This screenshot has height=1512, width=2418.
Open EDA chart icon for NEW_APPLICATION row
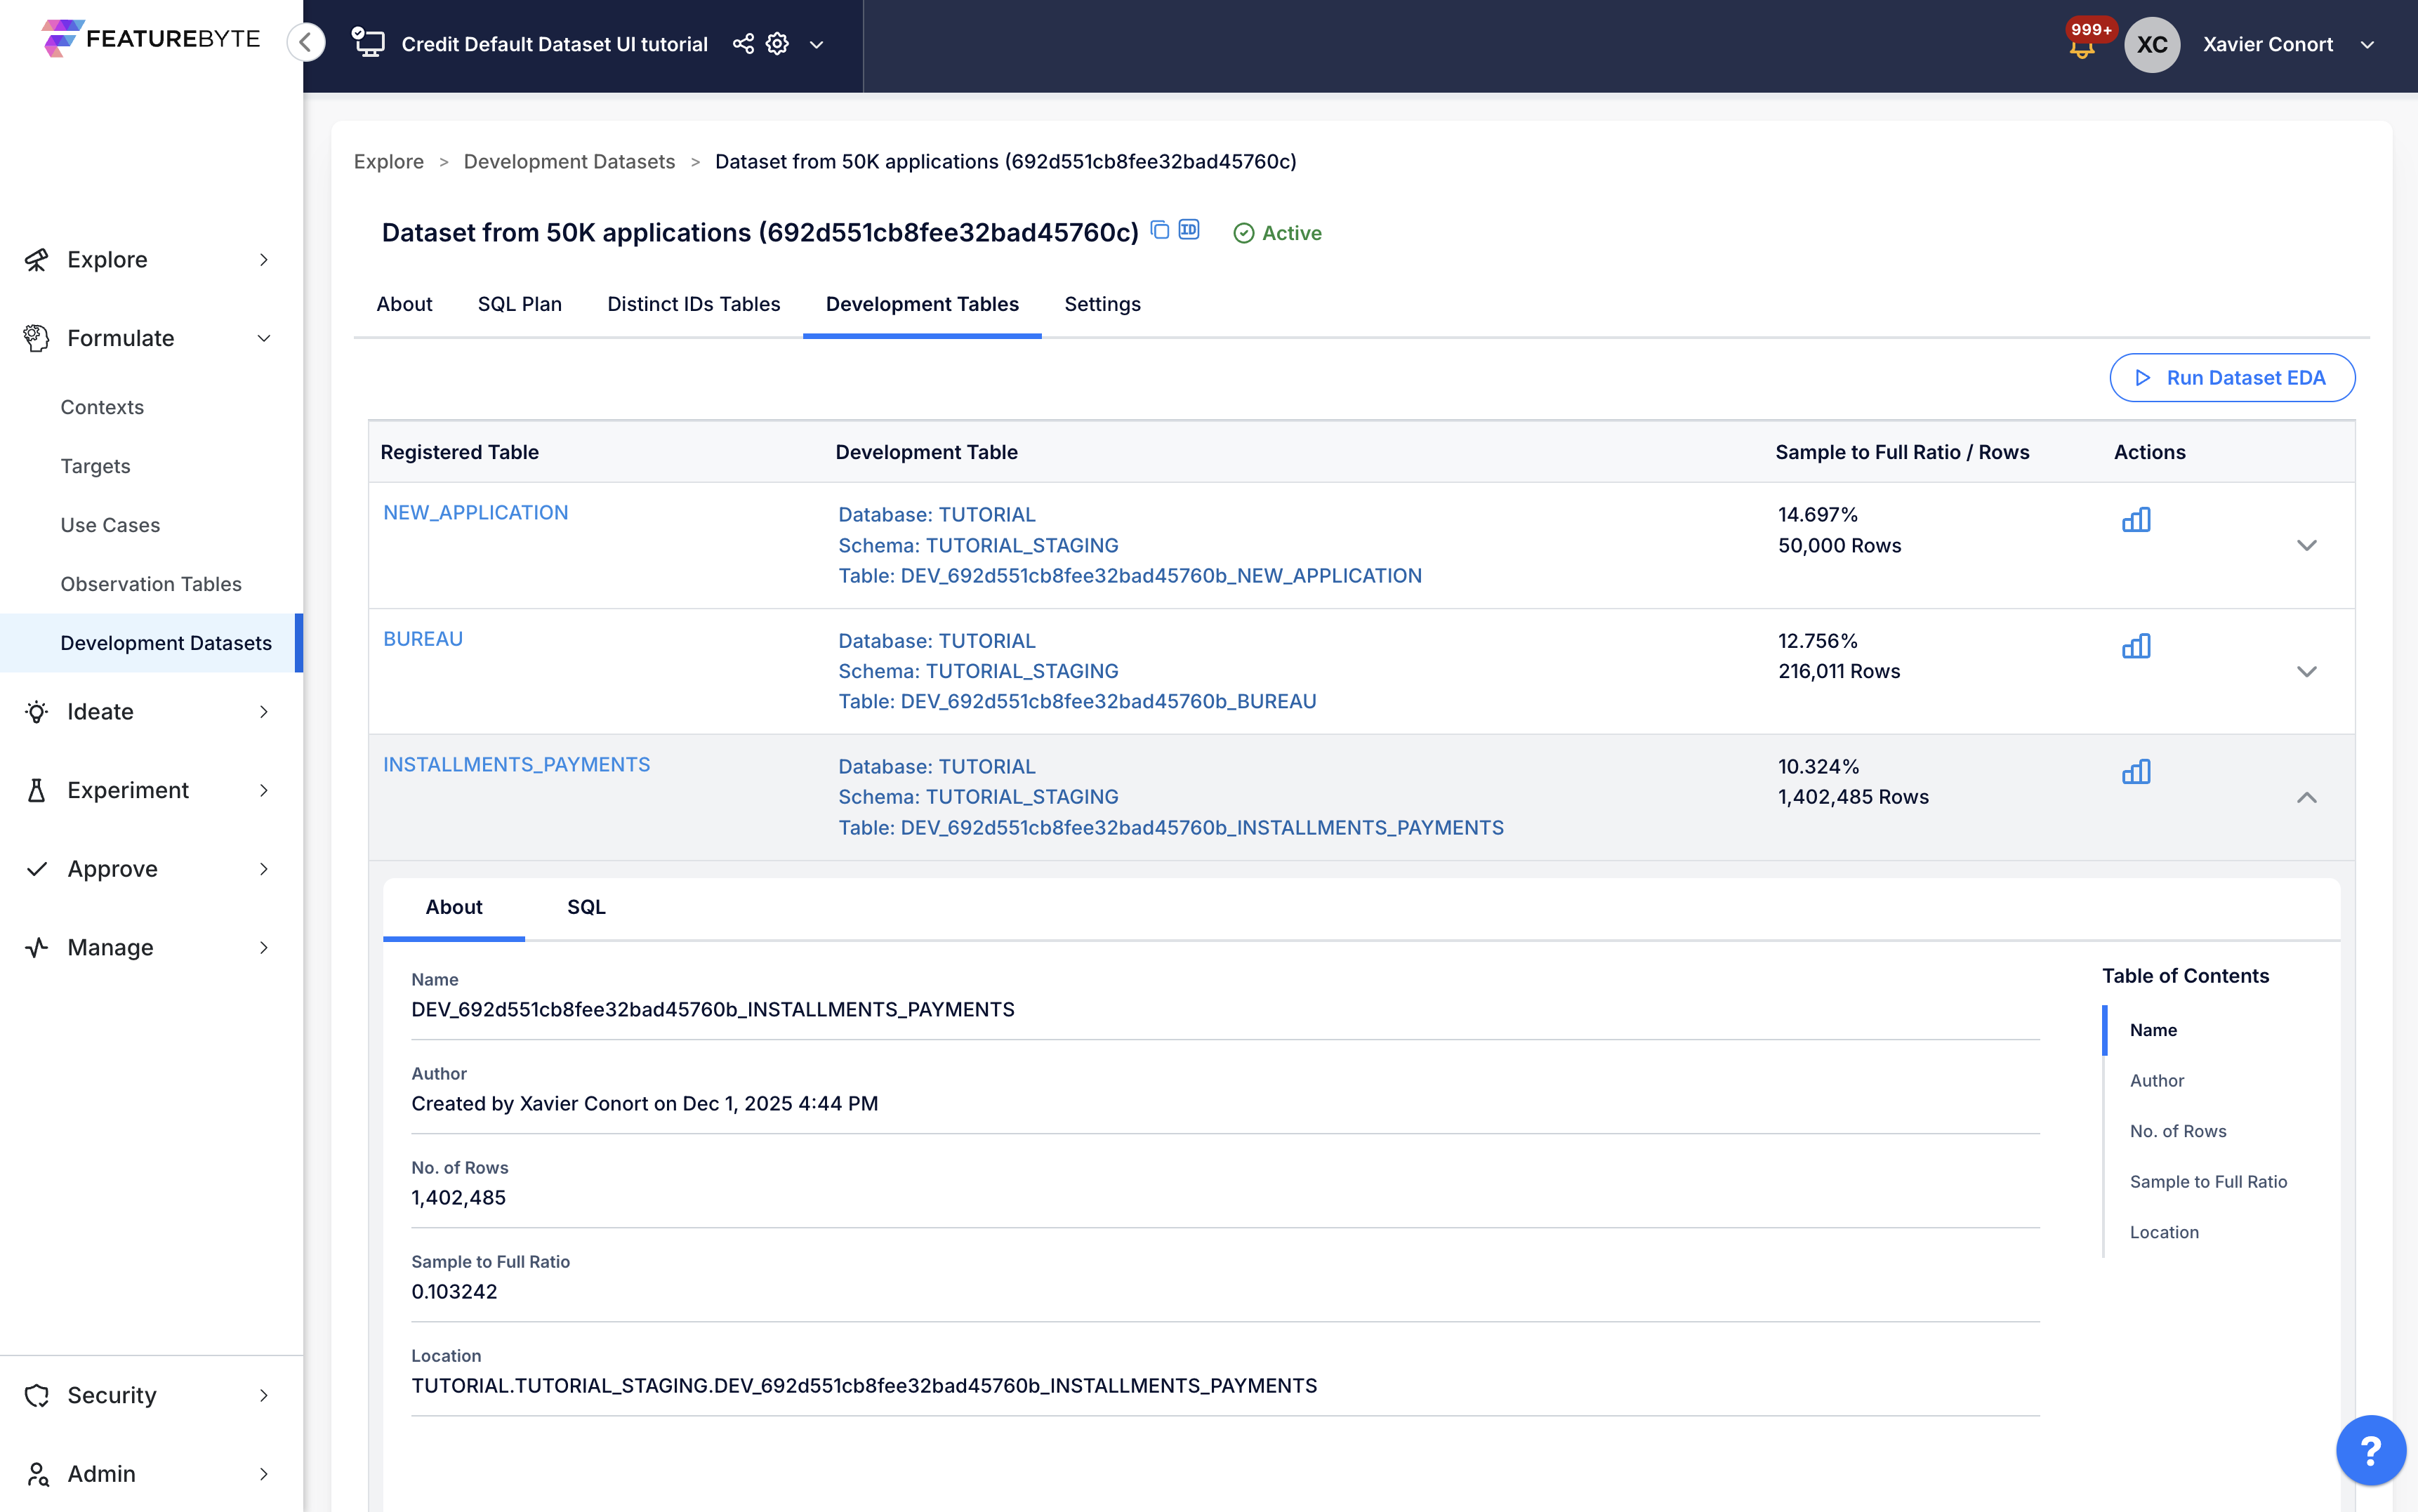[2136, 520]
